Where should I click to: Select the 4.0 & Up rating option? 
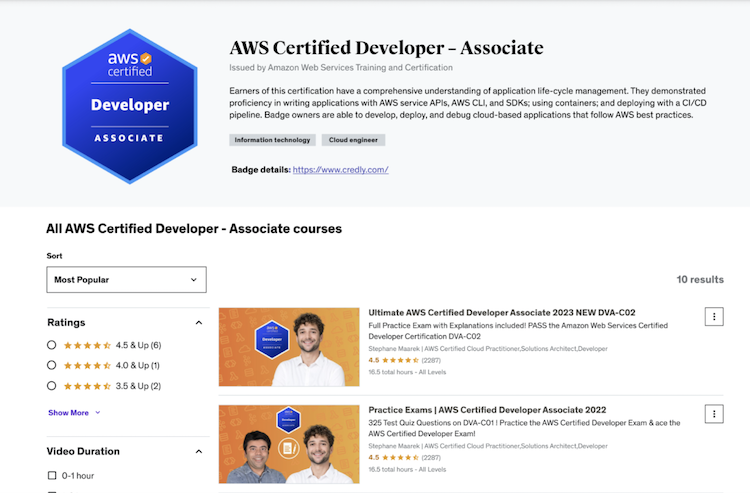[52, 365]
